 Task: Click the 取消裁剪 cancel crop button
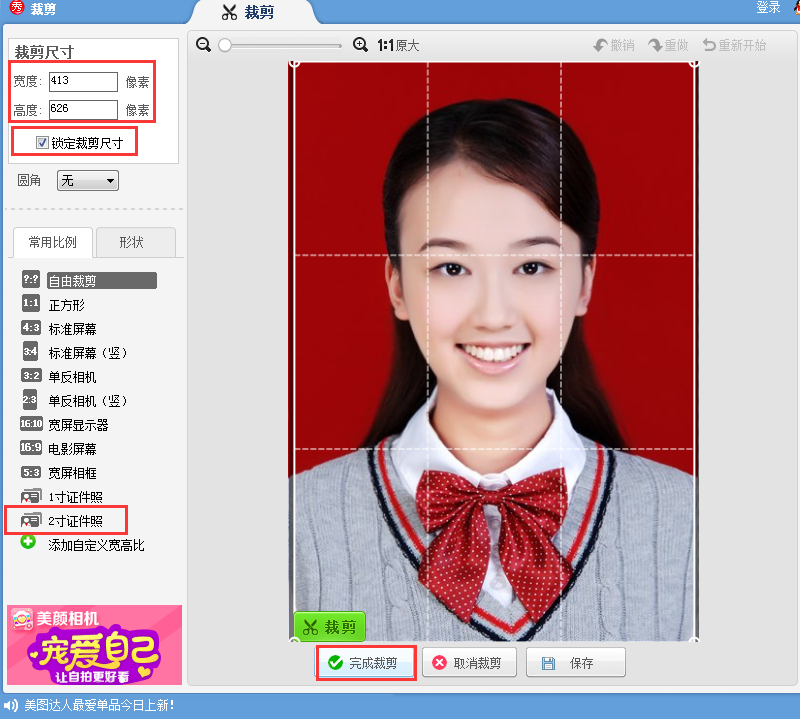(474, 663)
